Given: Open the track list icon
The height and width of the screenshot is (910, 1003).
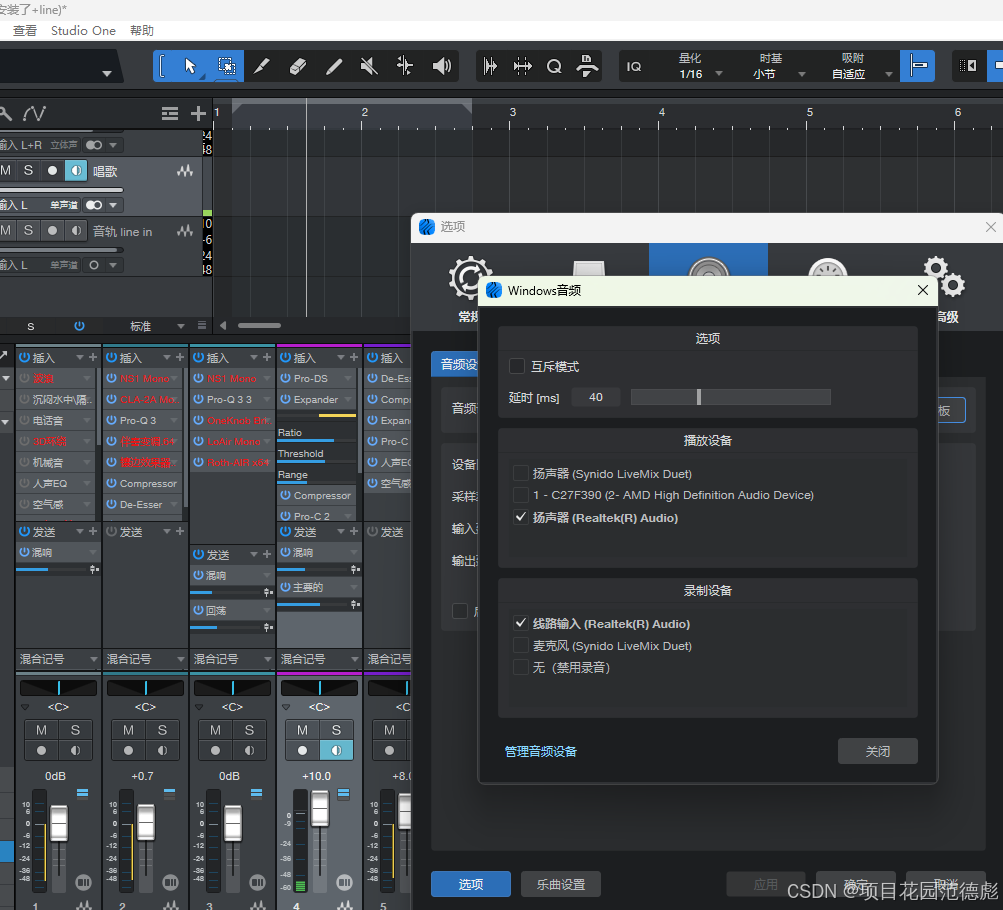Looking at the screenshot, I should (x=170, y=114).
